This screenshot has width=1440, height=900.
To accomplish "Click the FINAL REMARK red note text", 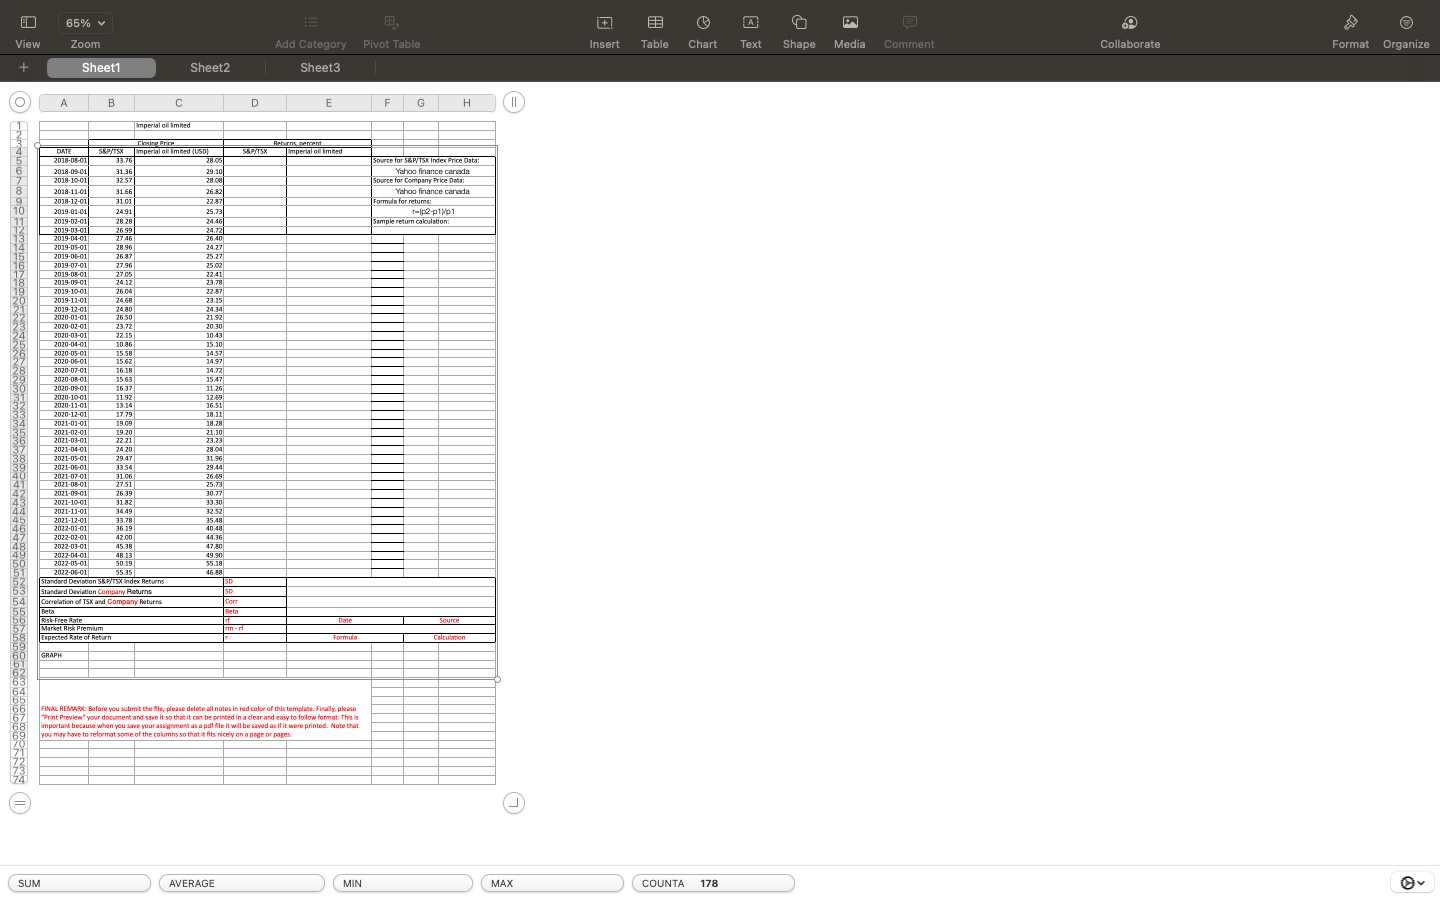I will pos(200,722).
